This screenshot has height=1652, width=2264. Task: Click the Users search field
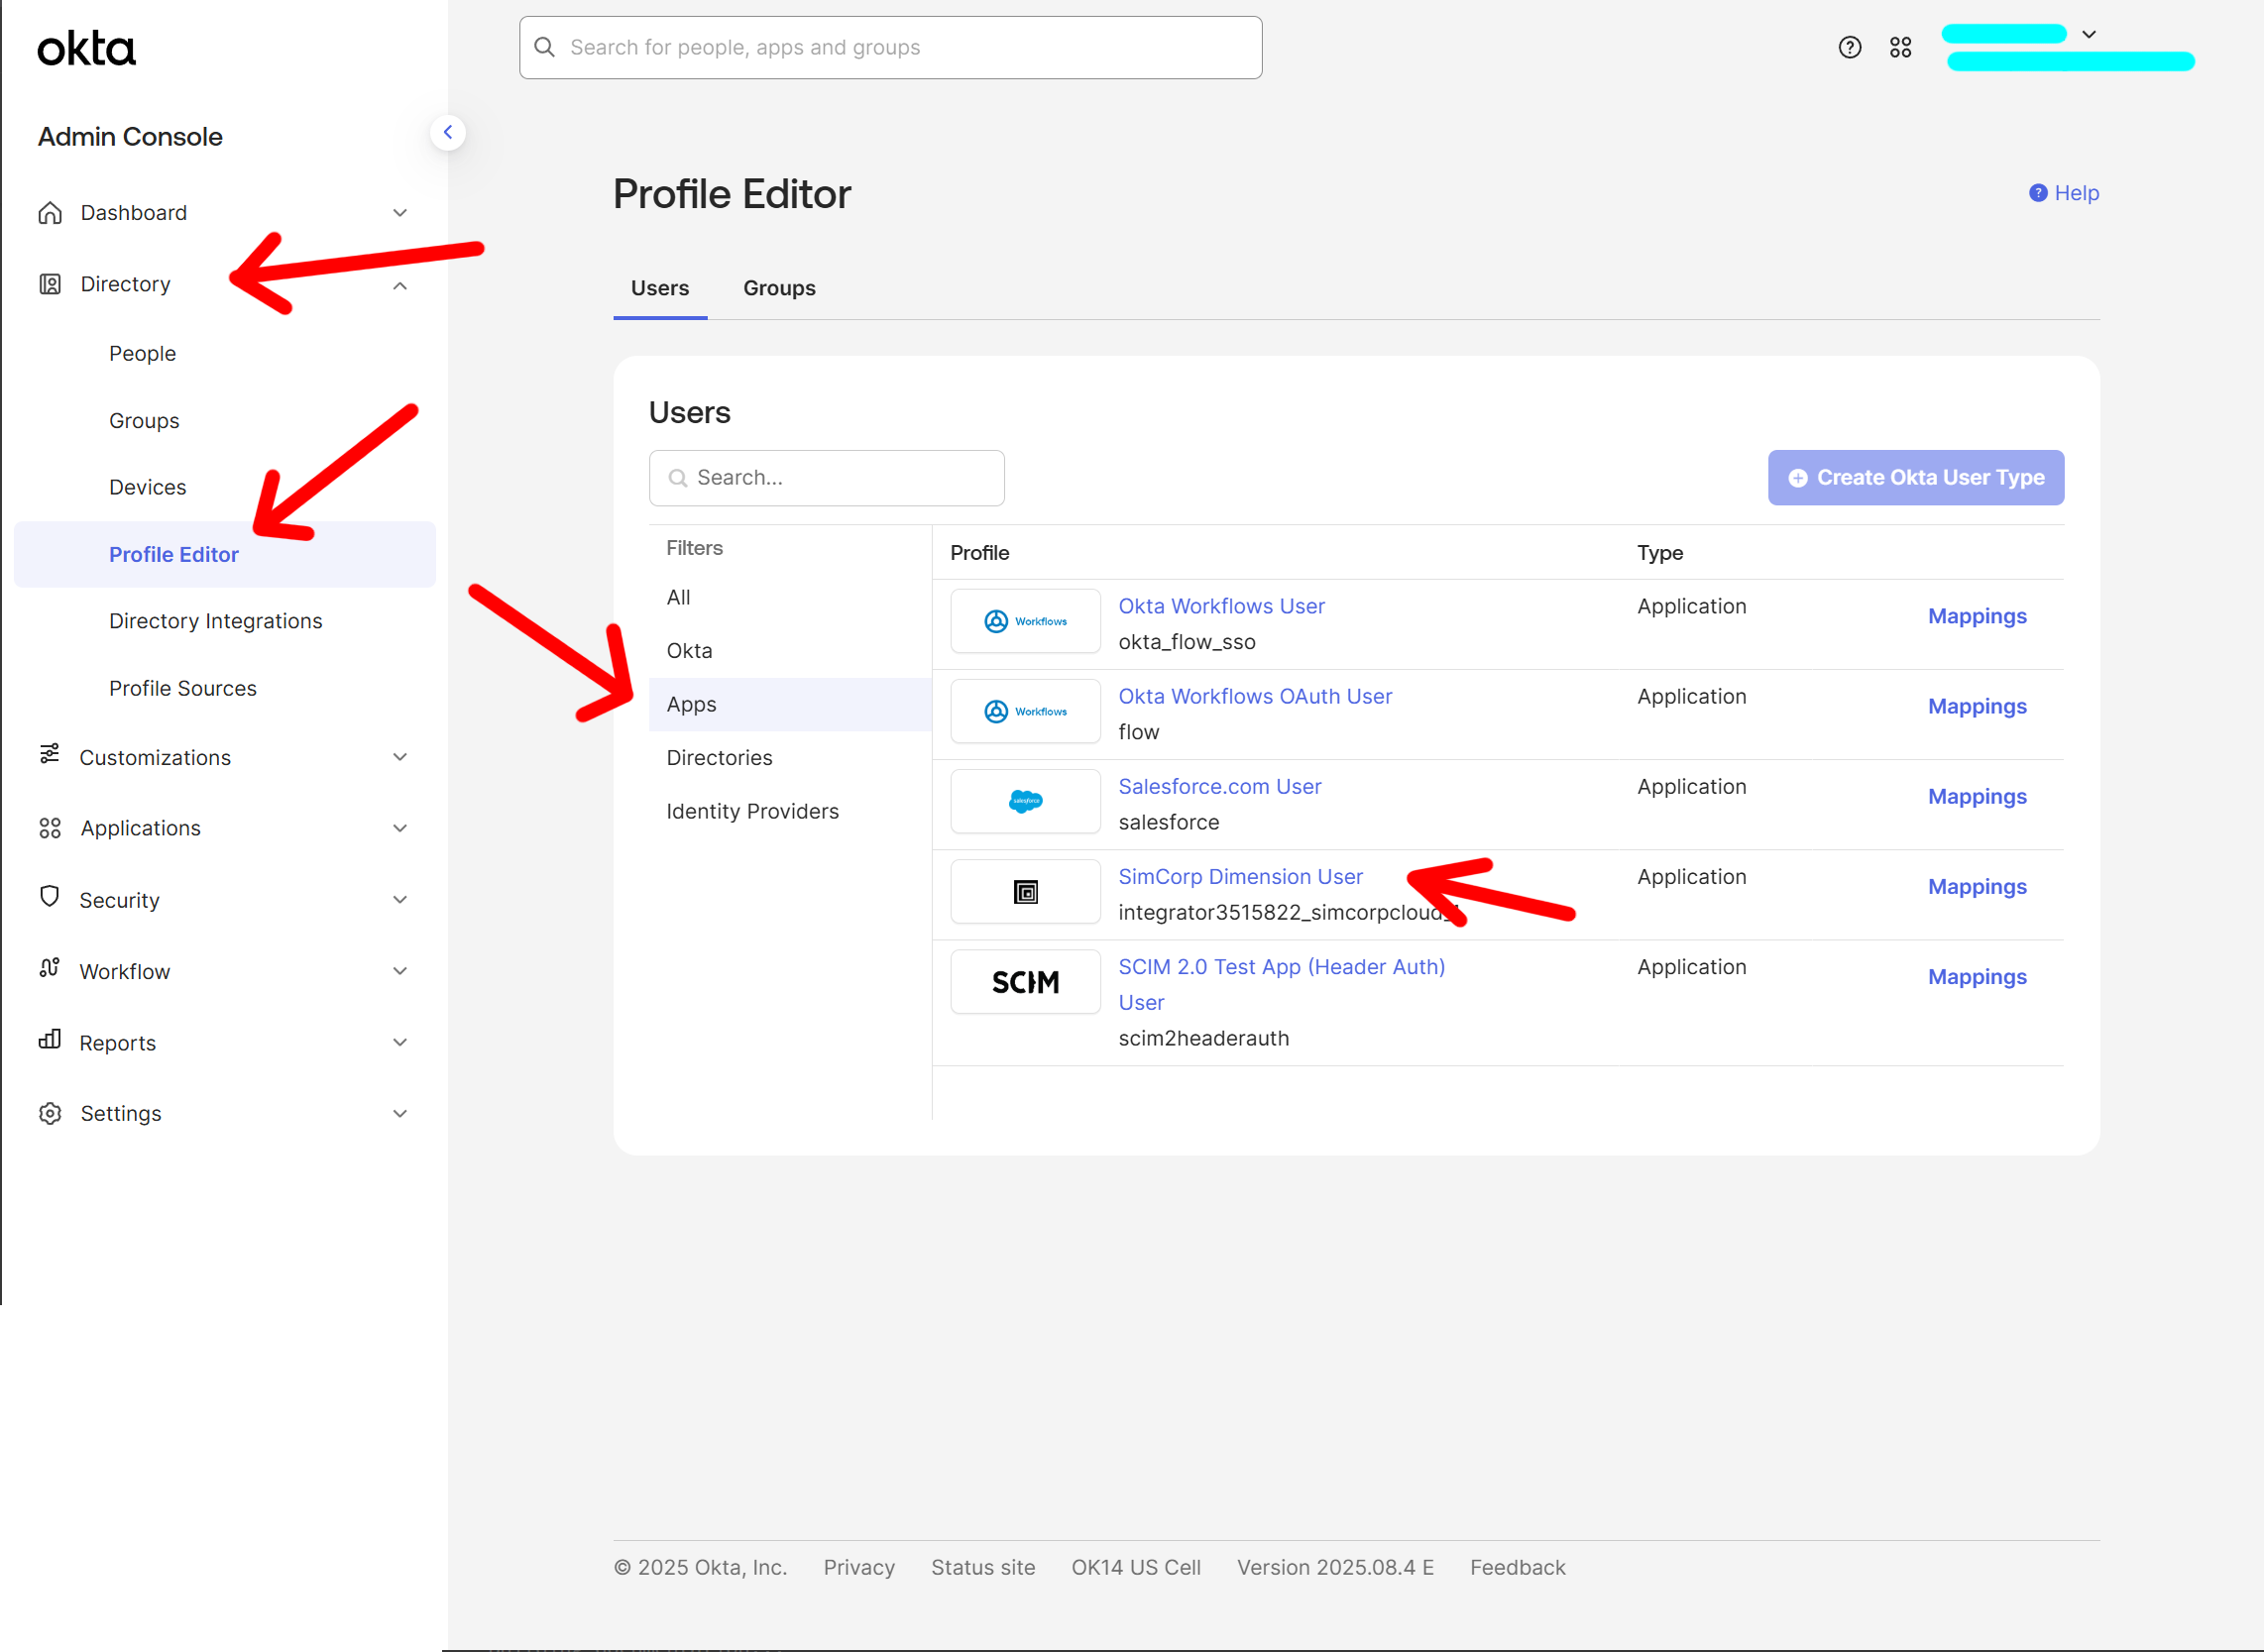[826, 478]
